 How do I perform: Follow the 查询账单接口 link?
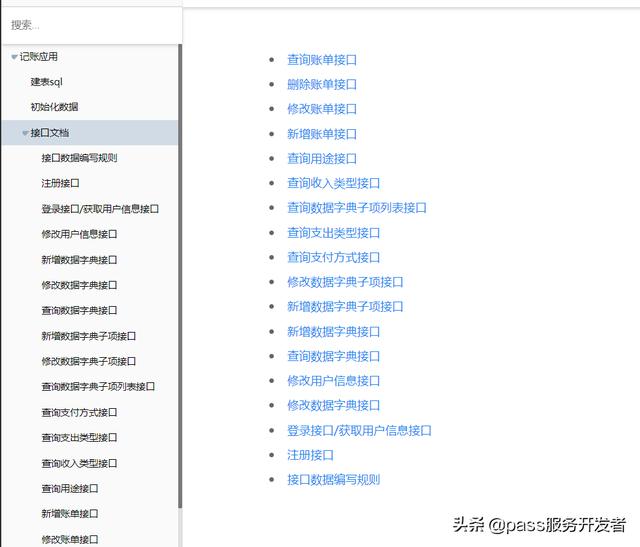[322, 60]
